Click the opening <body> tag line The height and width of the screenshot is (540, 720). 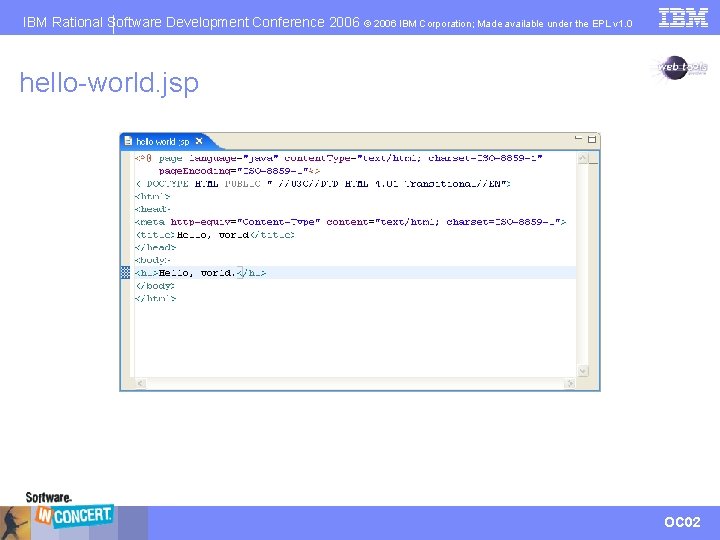pyautogui.click(x=152, y=260)
